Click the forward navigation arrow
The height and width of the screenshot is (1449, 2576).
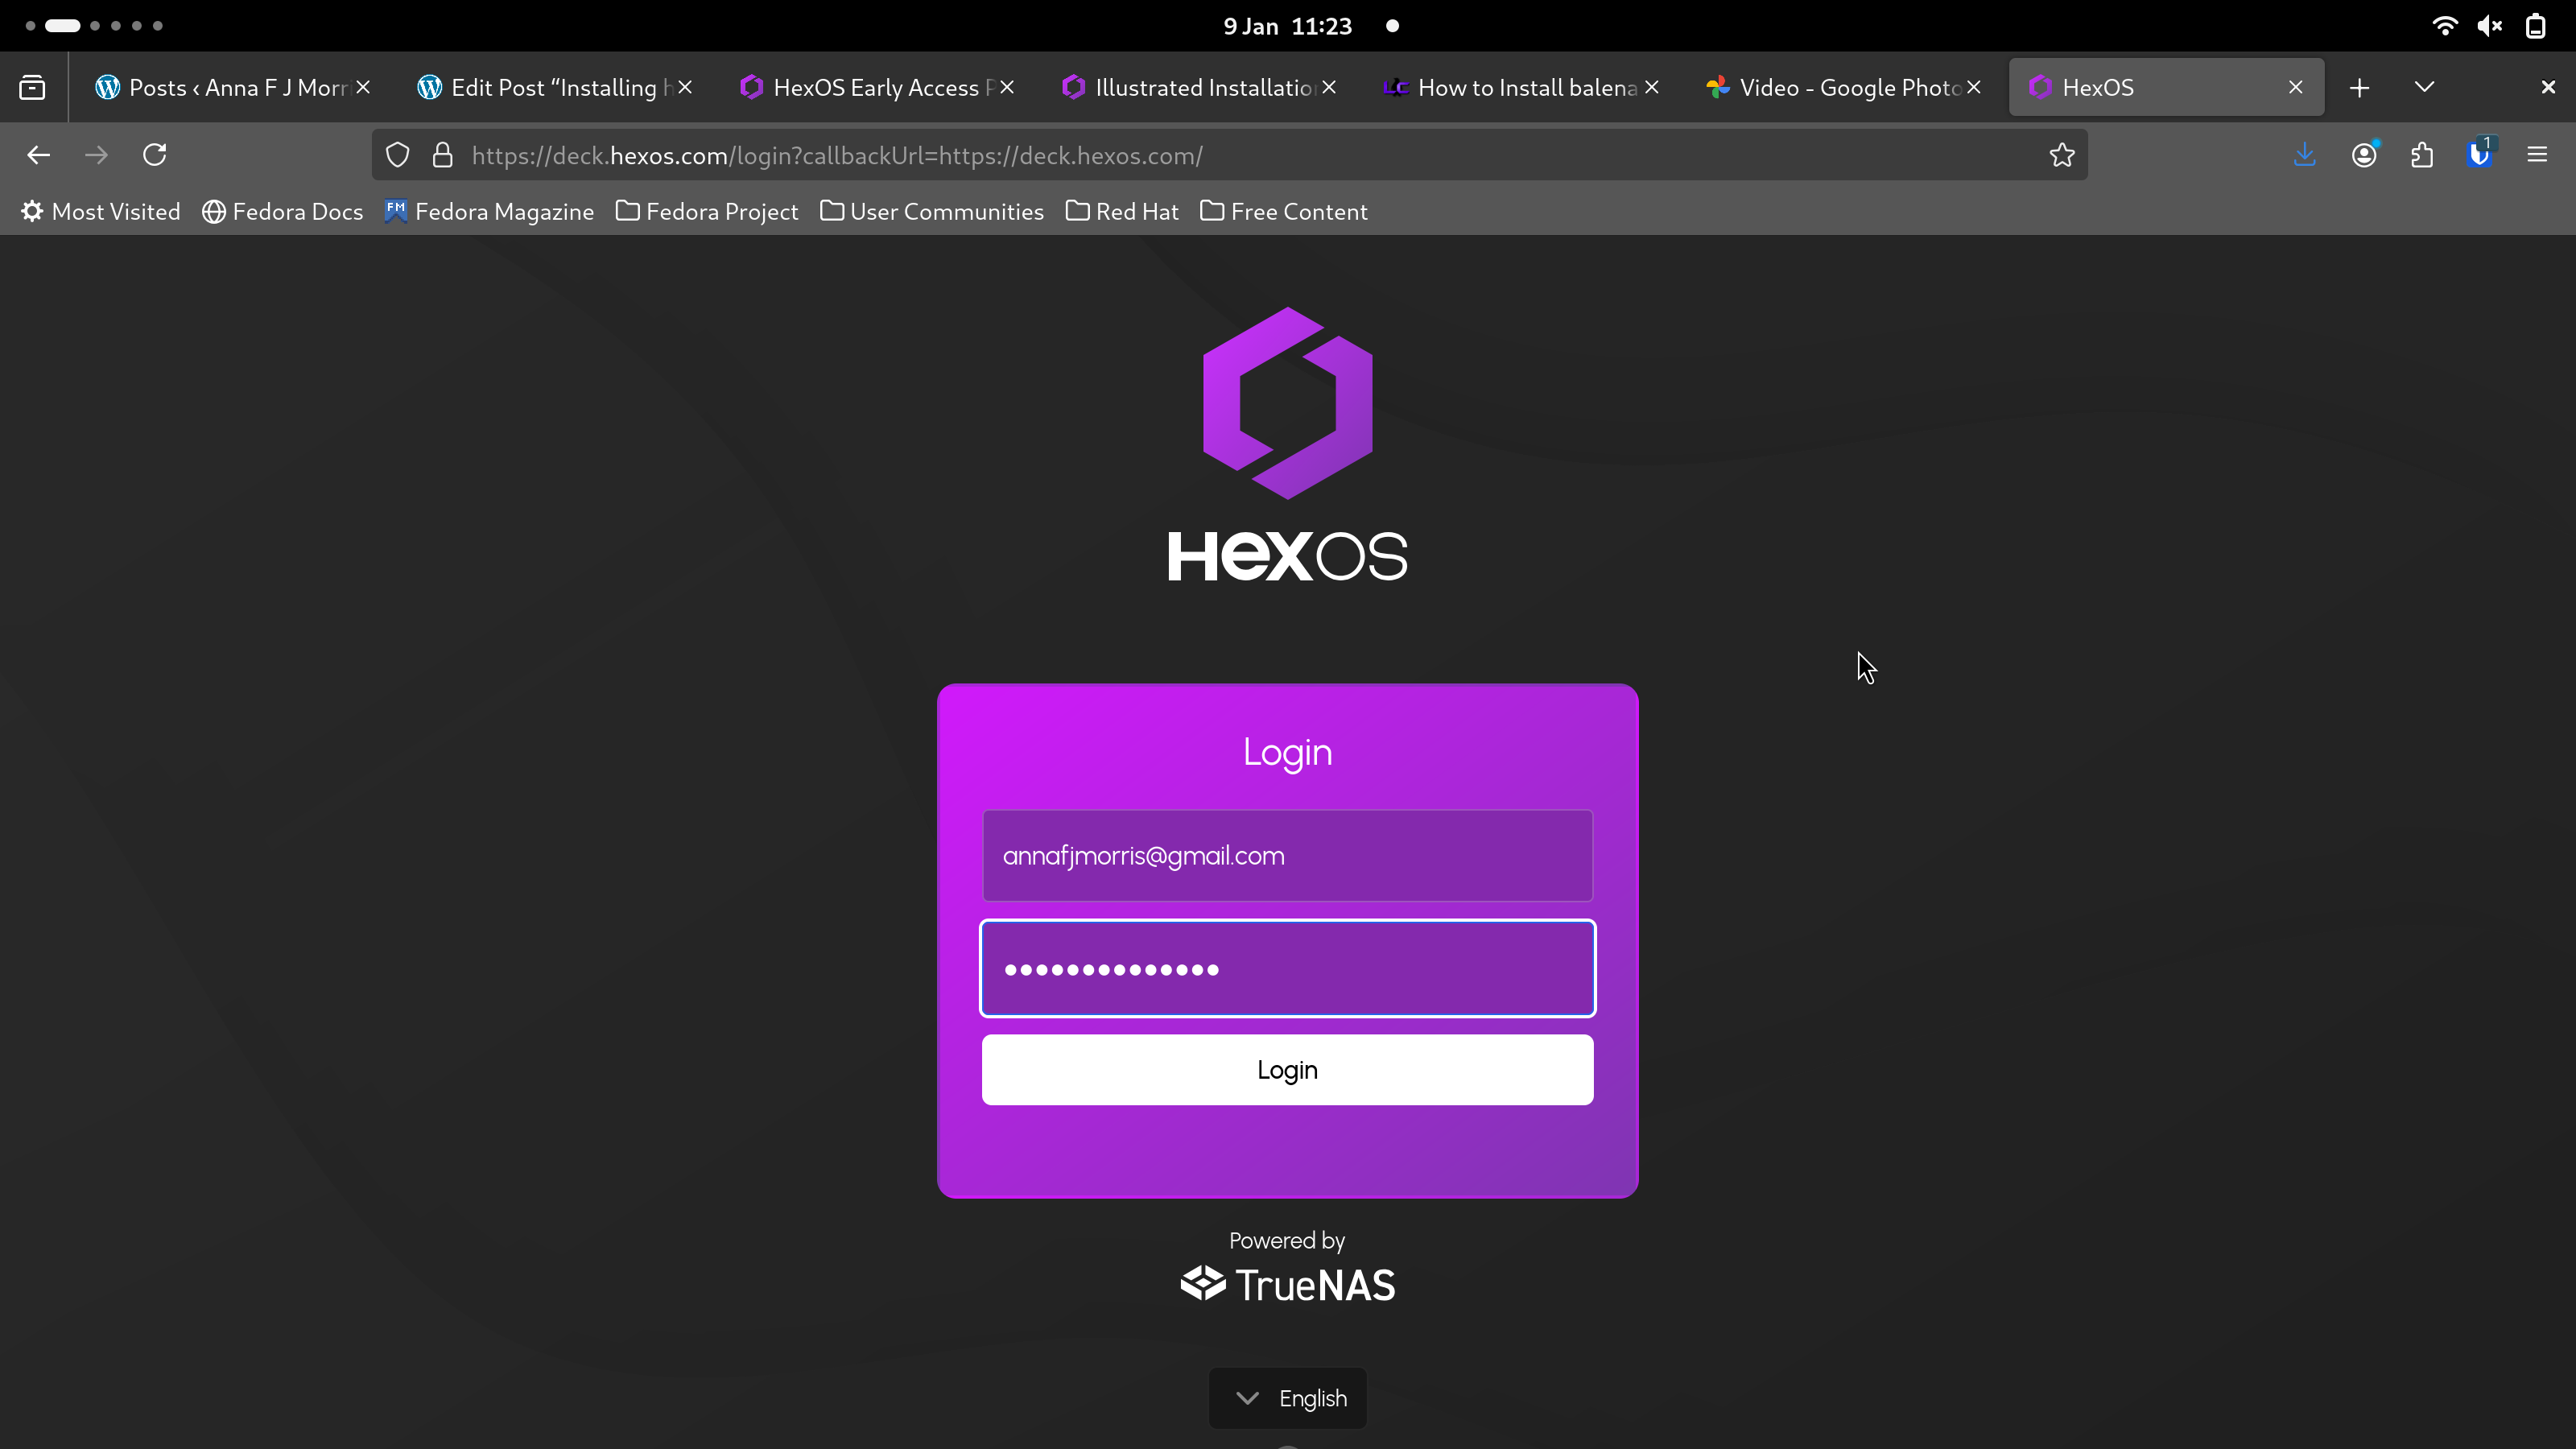click(96, 155)
